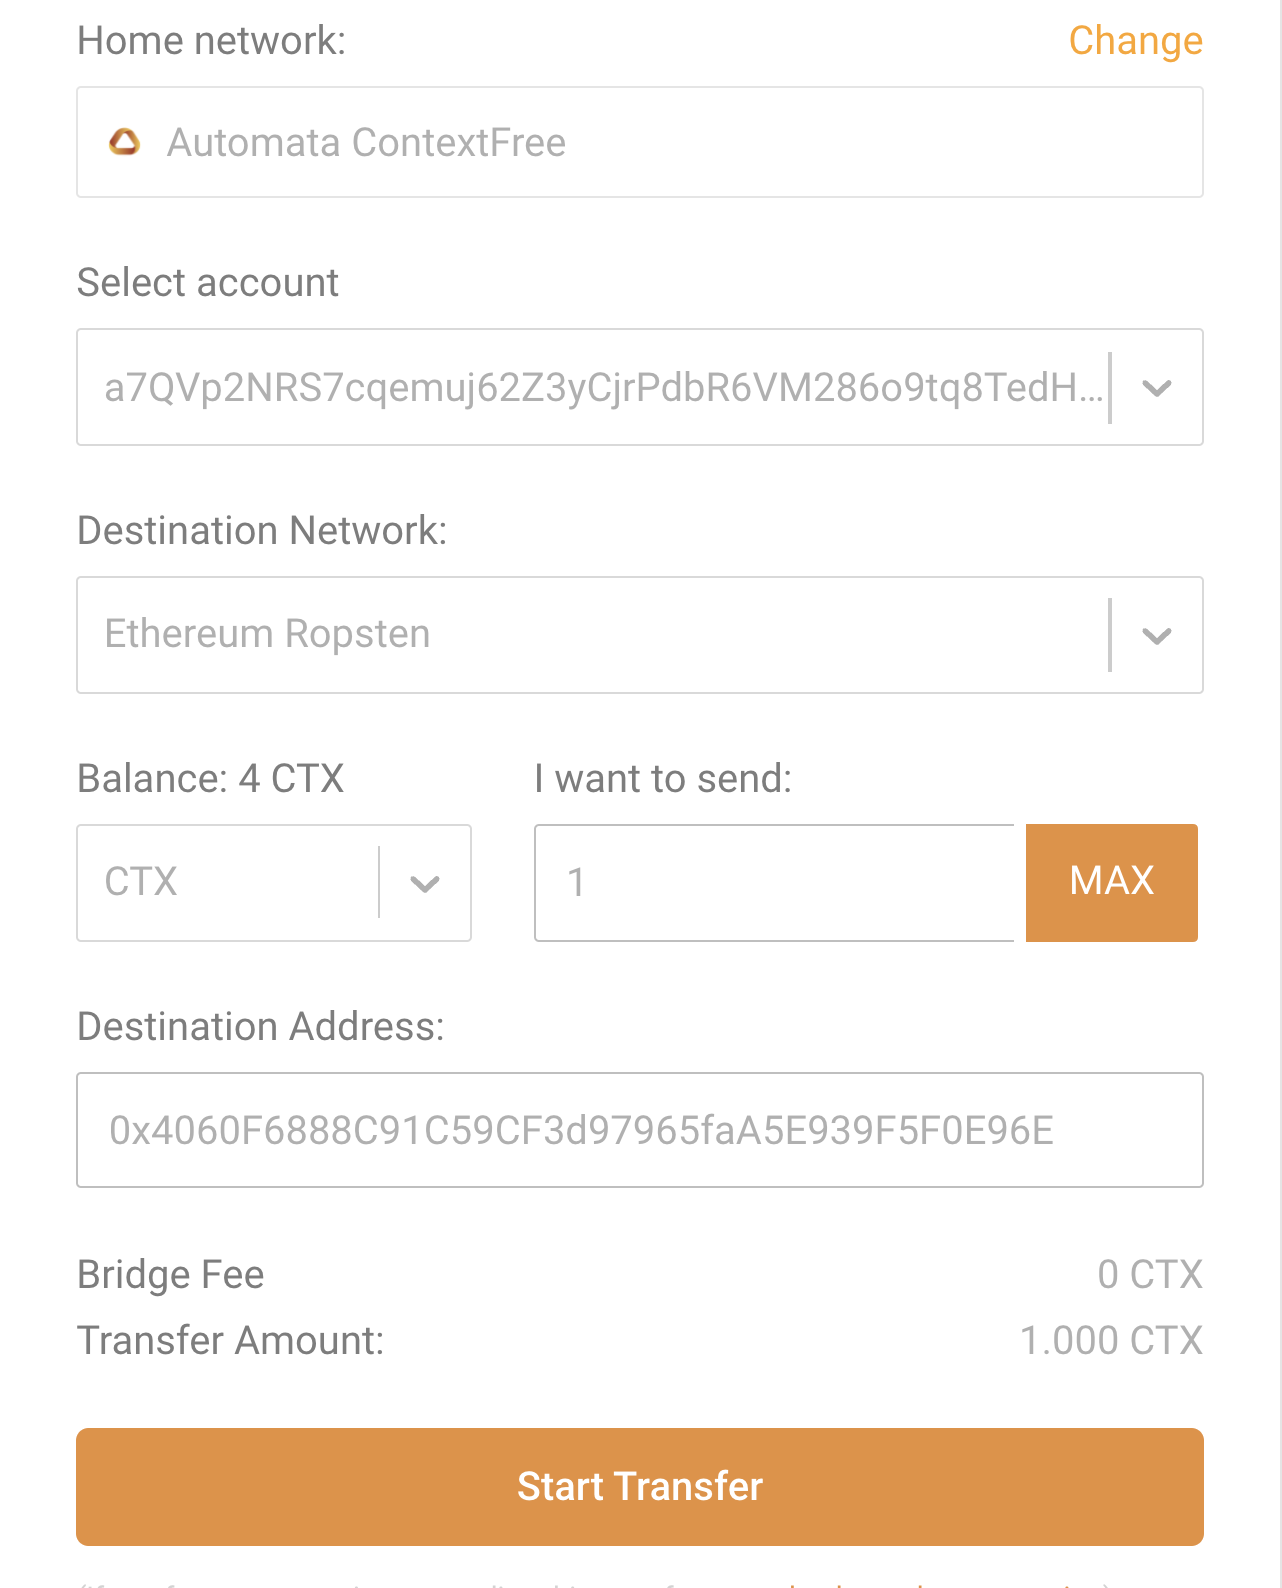Screen dimensions: 1282x1588
Task: Click the MAX amount button
Action: (x=1112, y=883)
